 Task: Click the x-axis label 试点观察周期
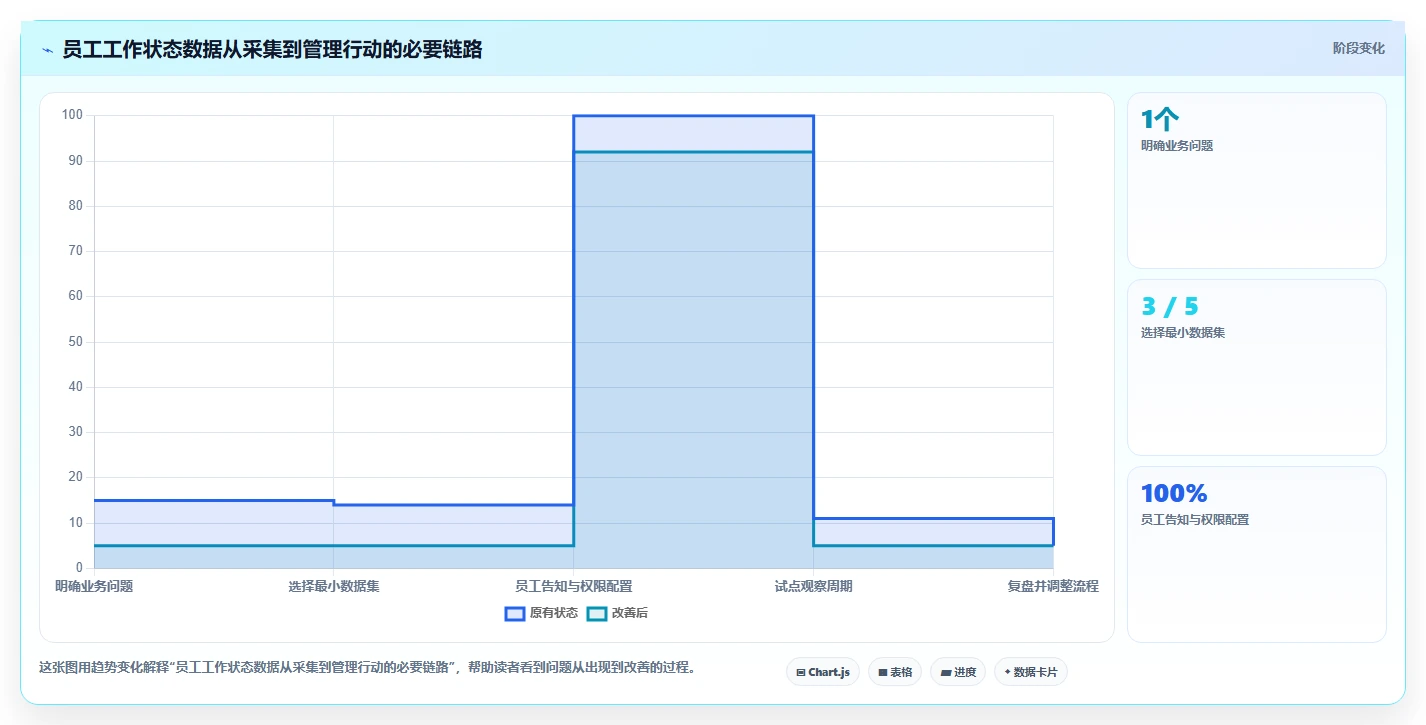coord(814,586)
